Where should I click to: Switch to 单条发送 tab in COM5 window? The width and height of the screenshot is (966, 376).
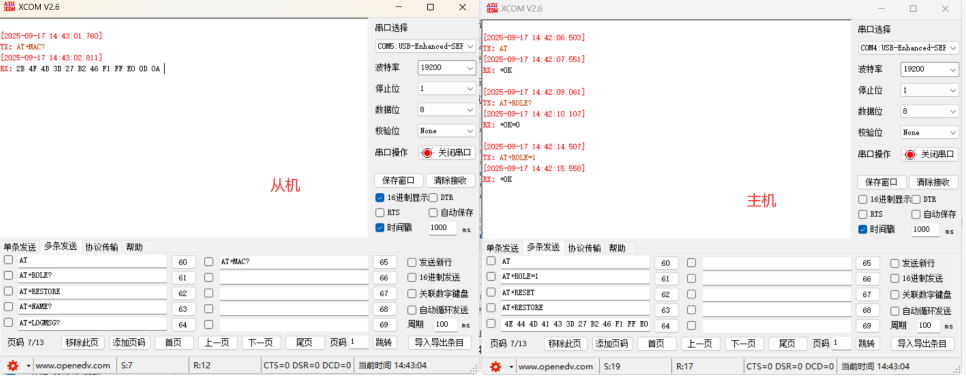tap(20, 247)
